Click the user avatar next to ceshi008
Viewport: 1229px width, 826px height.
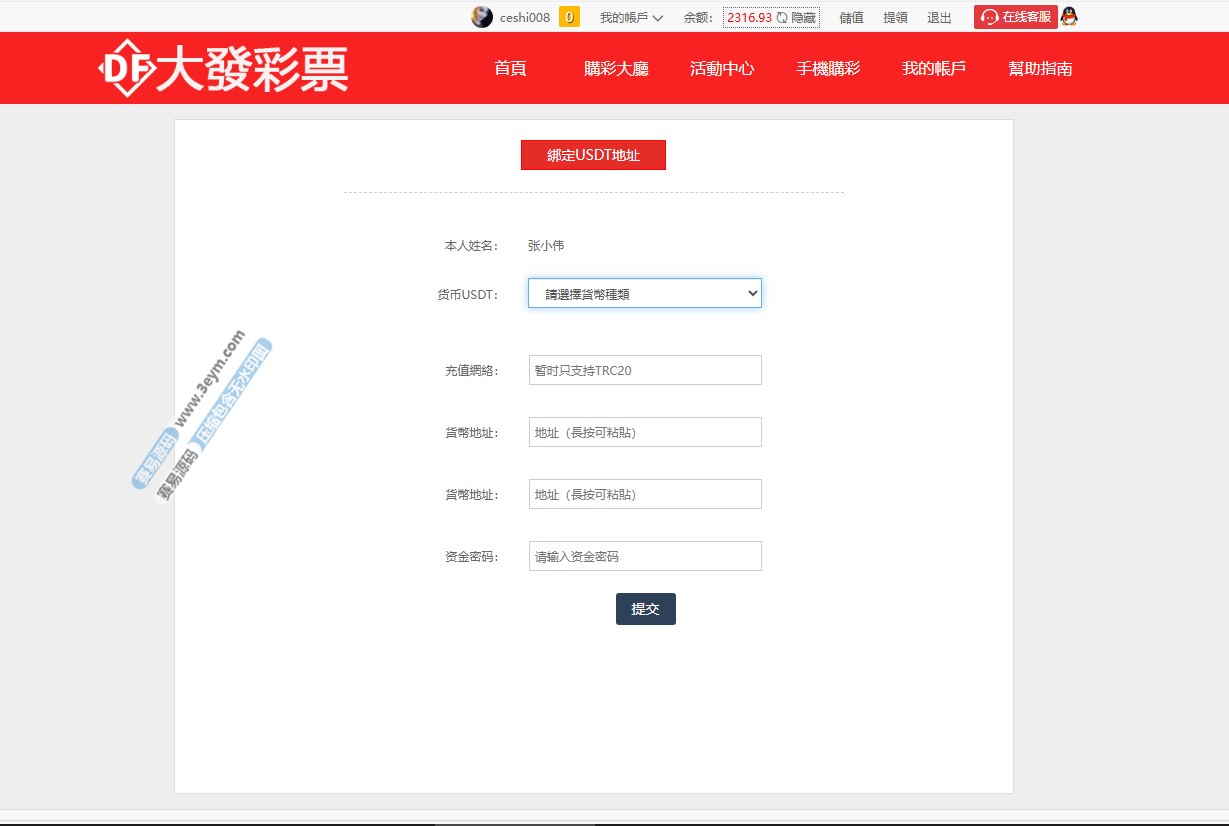(x=482, y=17)
